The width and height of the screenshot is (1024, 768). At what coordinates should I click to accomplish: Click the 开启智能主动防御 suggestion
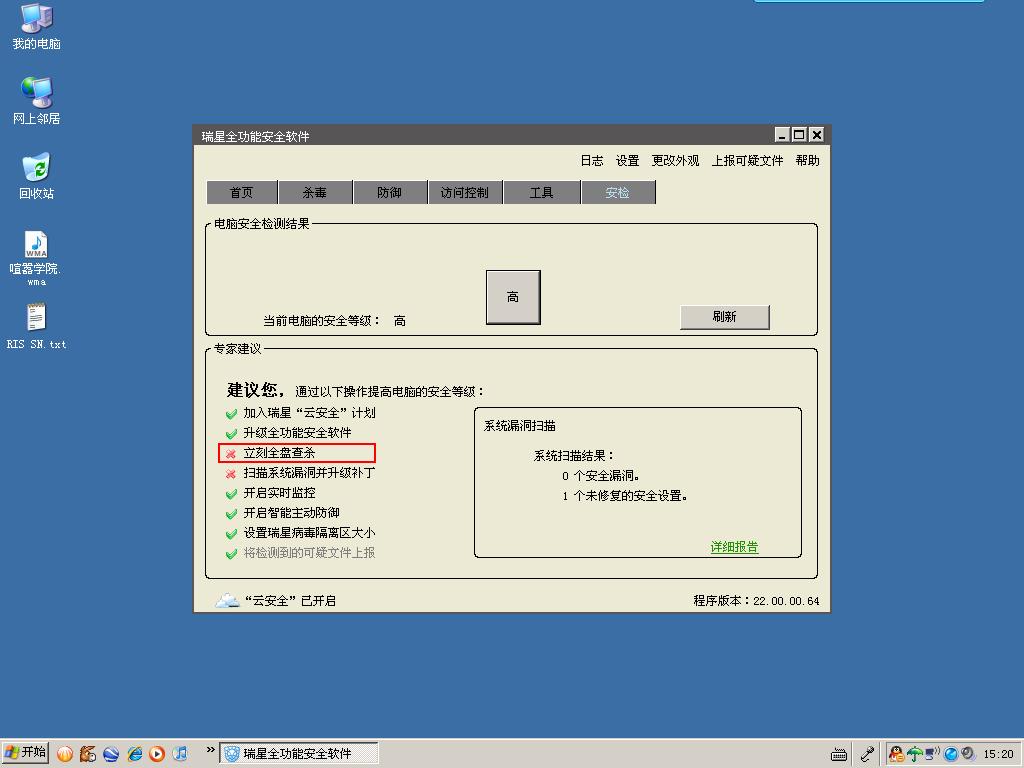(291, 513)
